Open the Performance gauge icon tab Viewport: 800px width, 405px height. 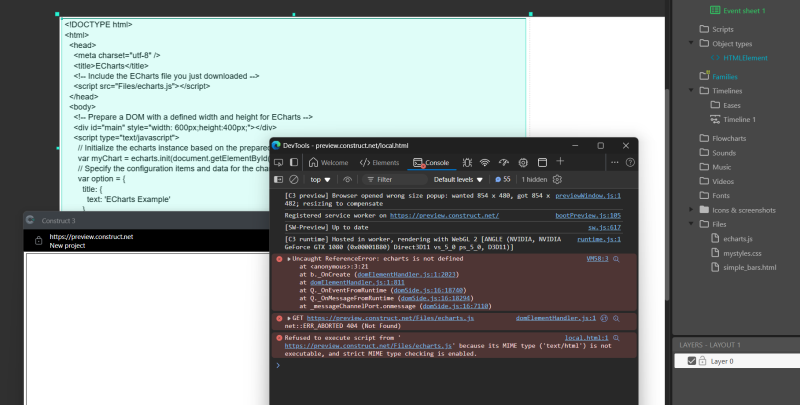point(504,162)
